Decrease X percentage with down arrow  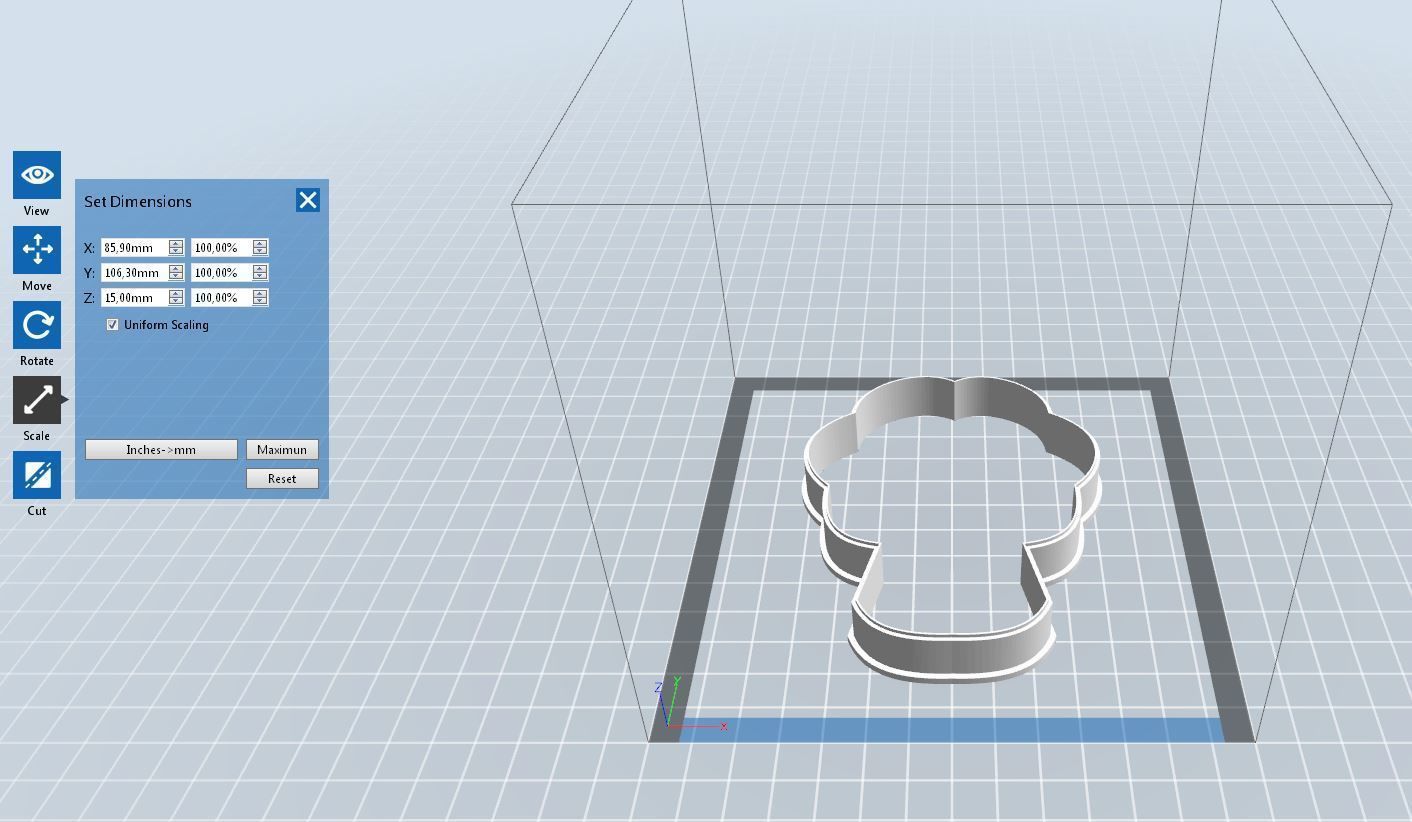point(260,251)
